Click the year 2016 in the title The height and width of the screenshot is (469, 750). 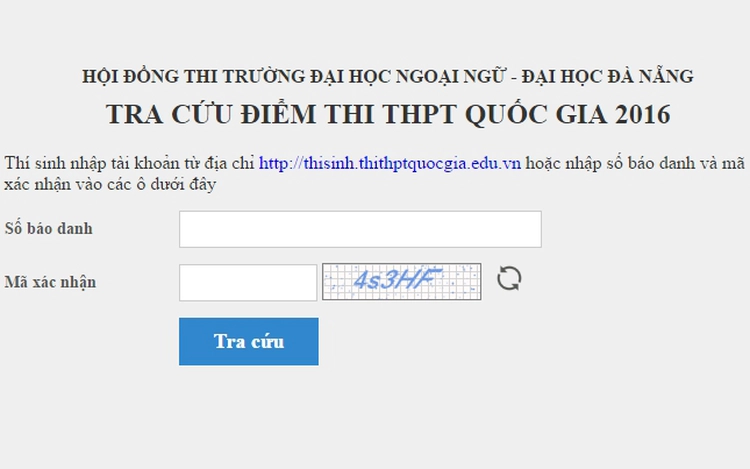pos(643,114)
